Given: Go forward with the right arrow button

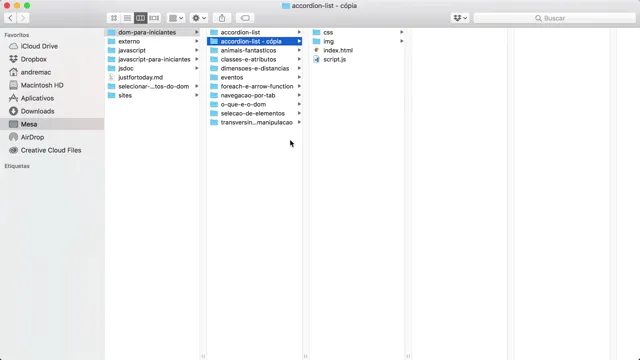Looking at the screenshot, I should coord(23,18).
